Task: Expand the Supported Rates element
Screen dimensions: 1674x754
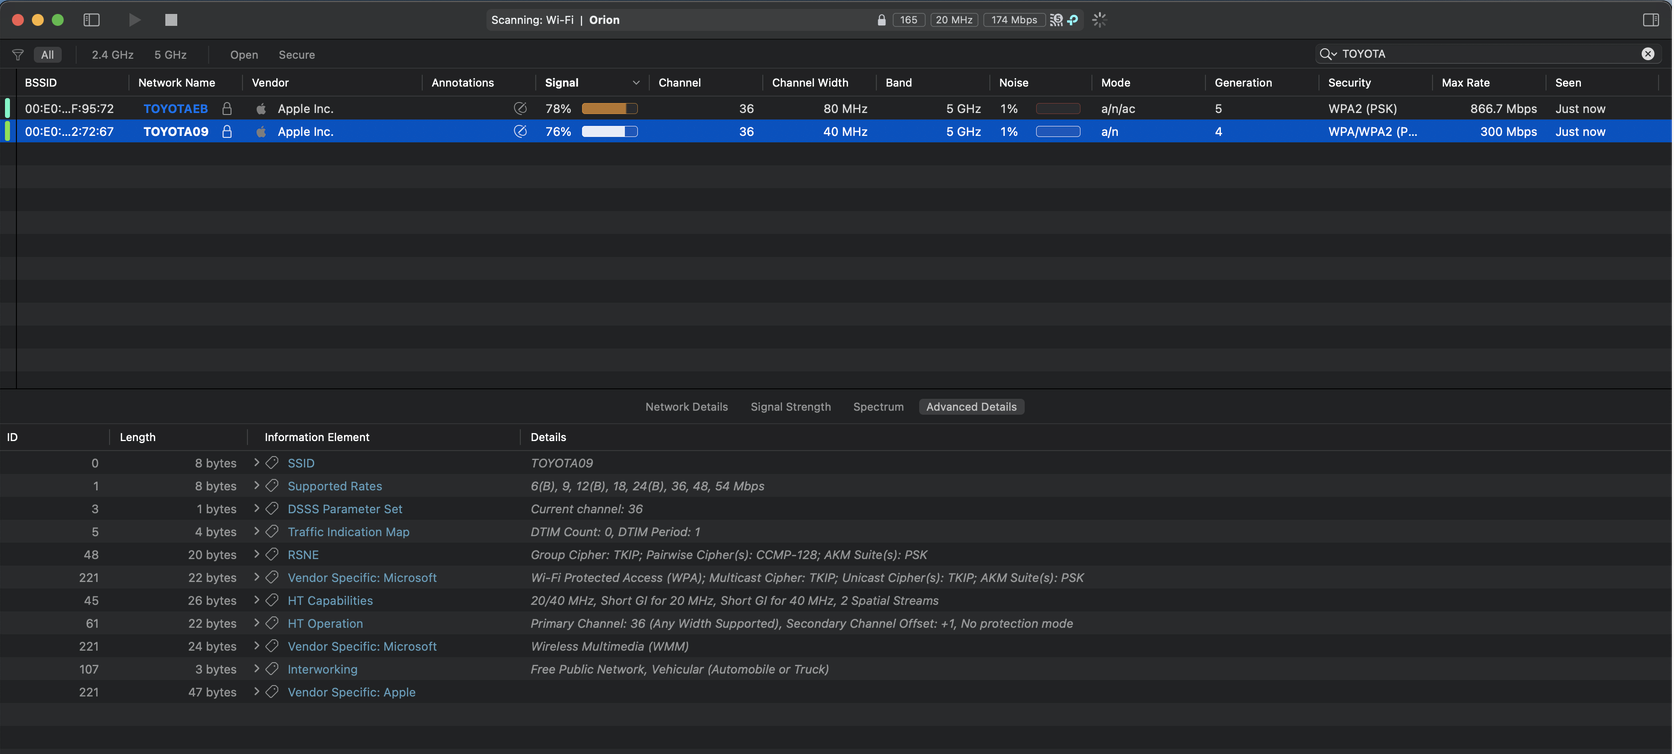Action: (257, 486)
